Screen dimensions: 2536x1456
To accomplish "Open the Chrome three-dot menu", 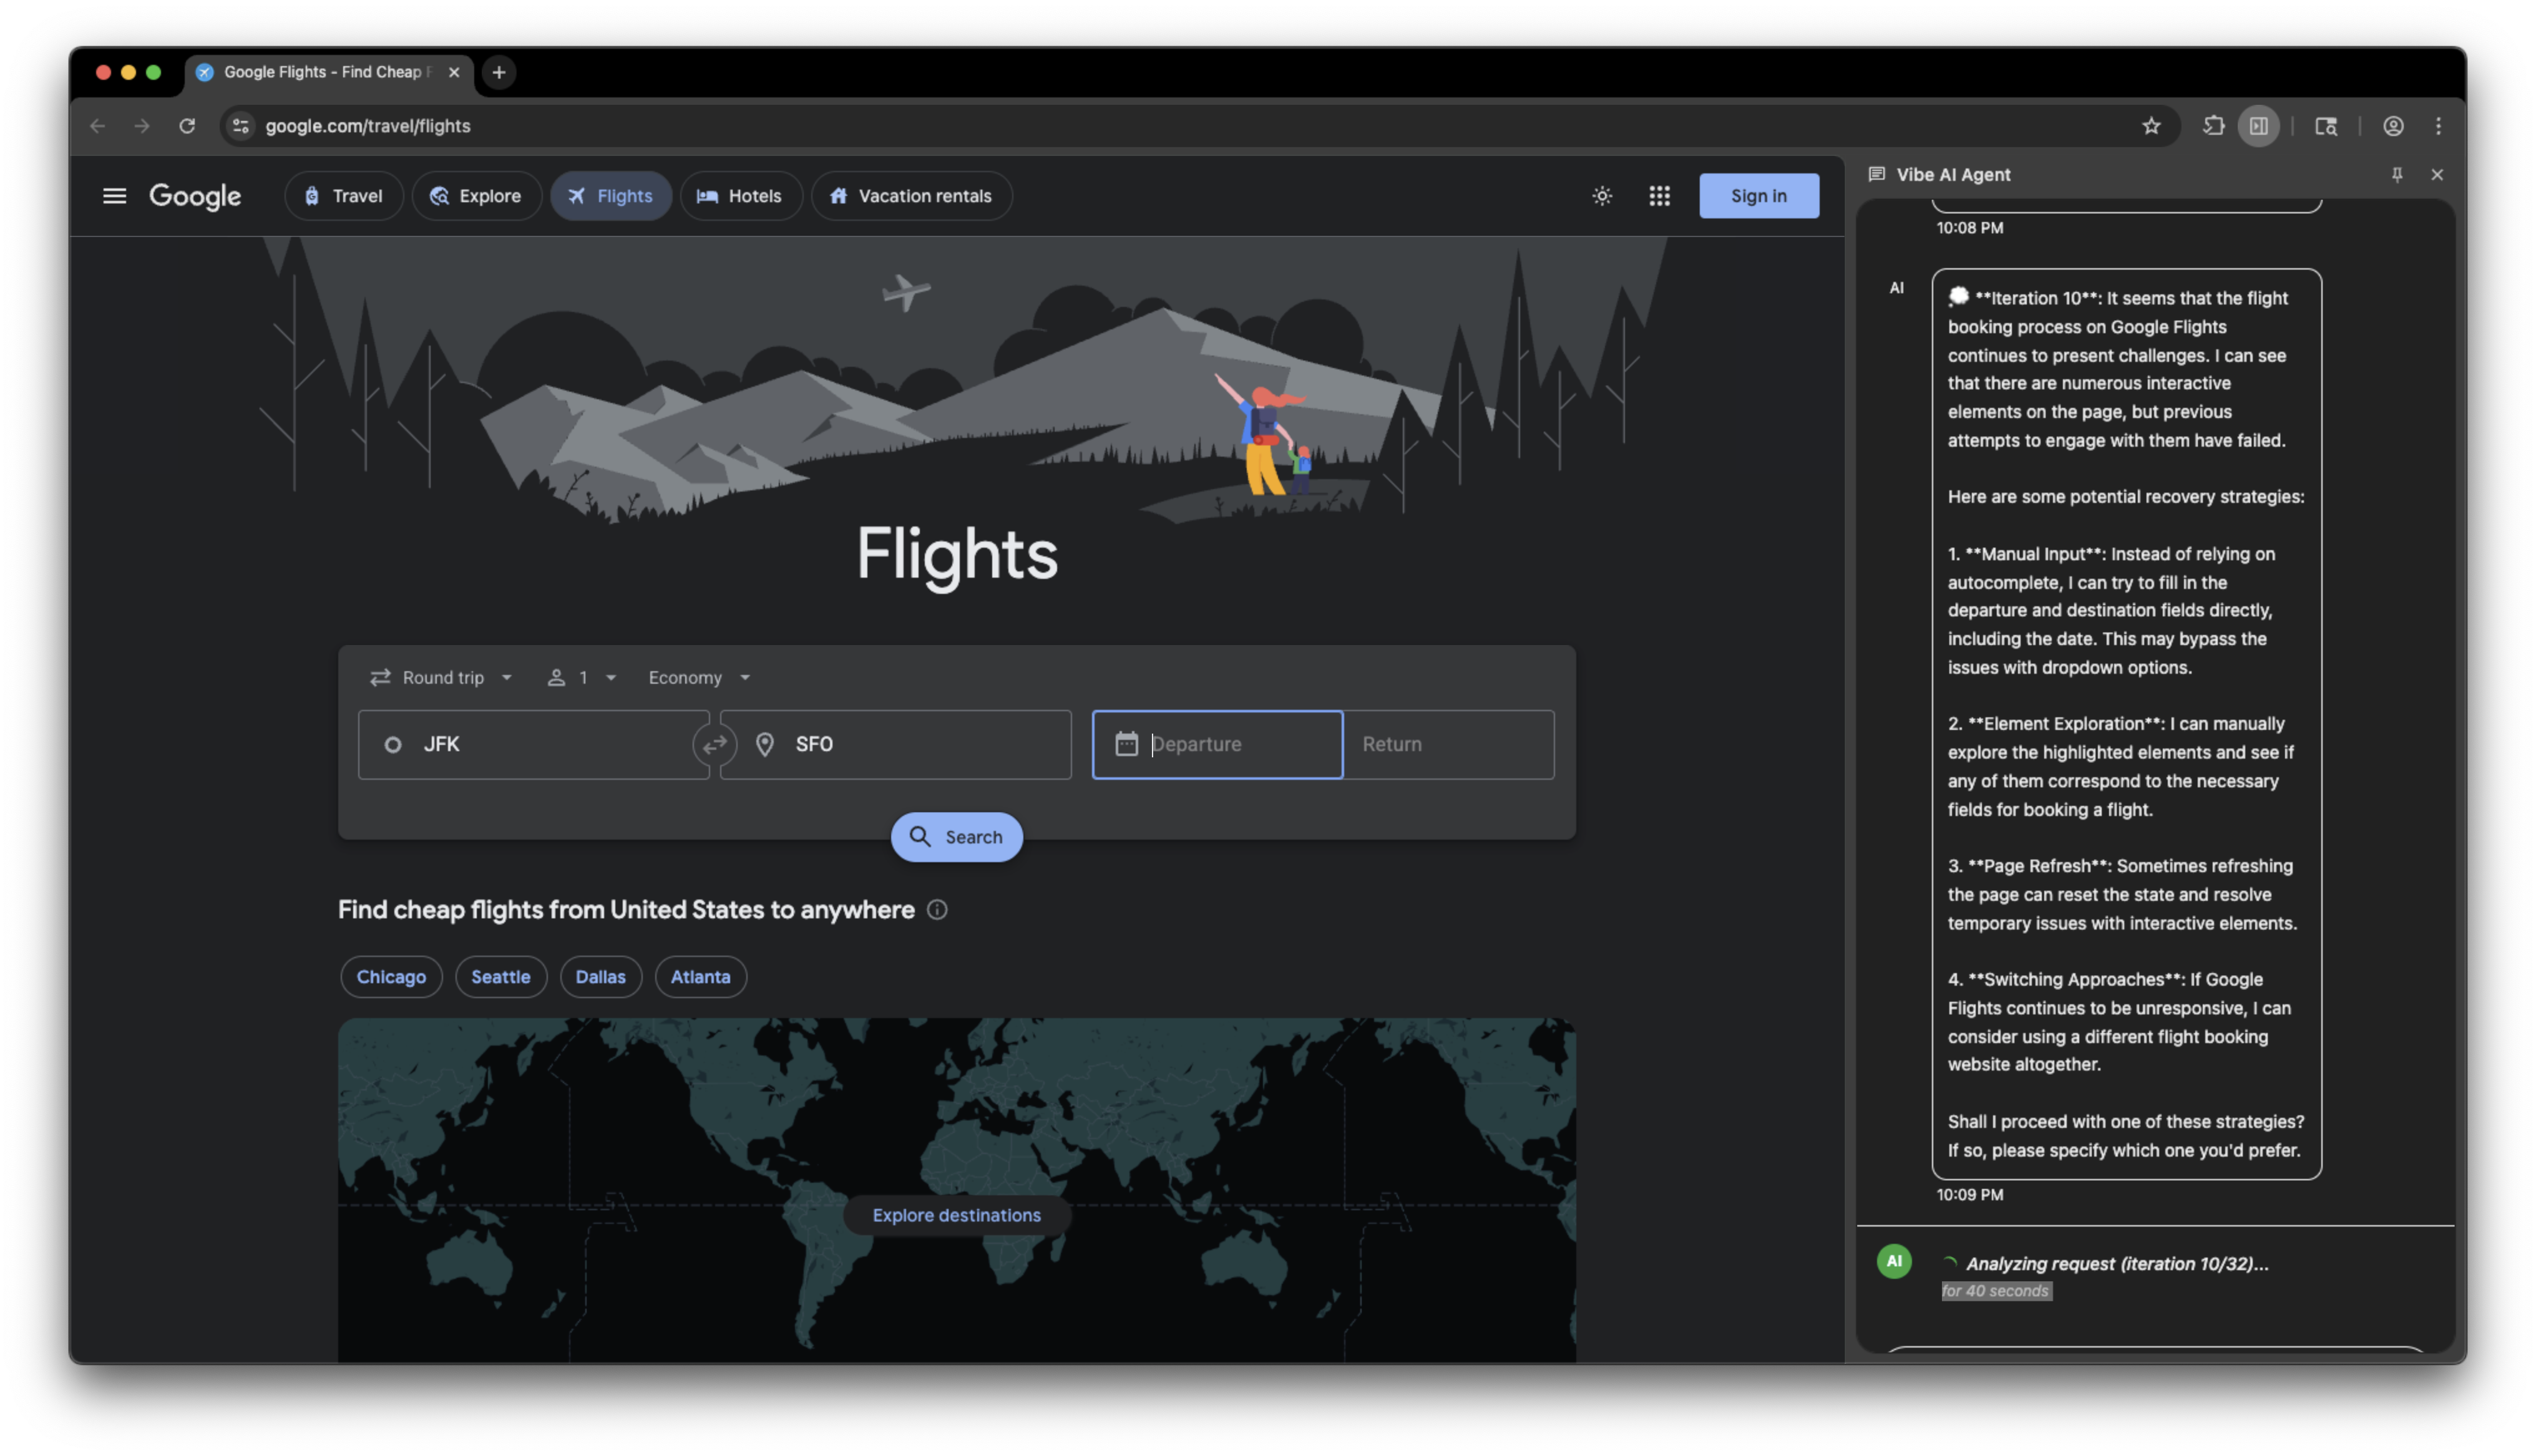I will (x=2438, y=126).
